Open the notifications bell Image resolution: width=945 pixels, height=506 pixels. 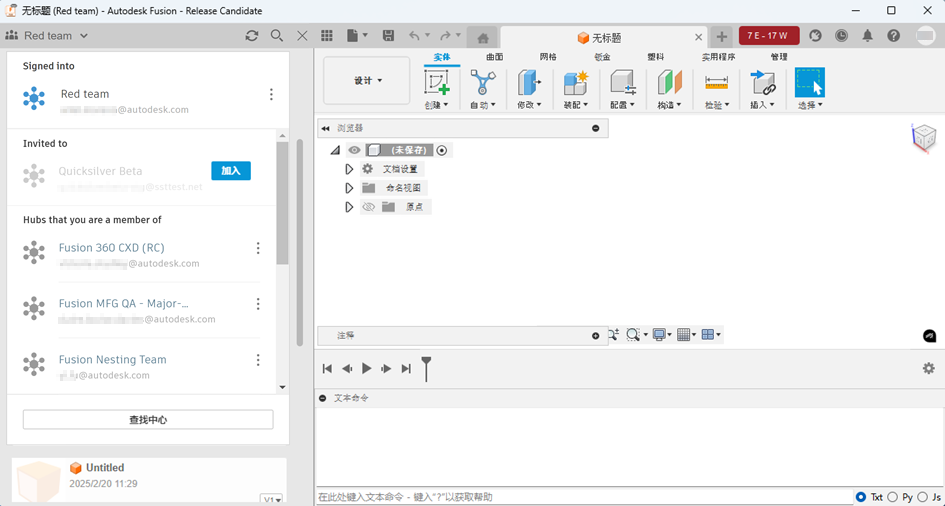click(x=867, y=36)
